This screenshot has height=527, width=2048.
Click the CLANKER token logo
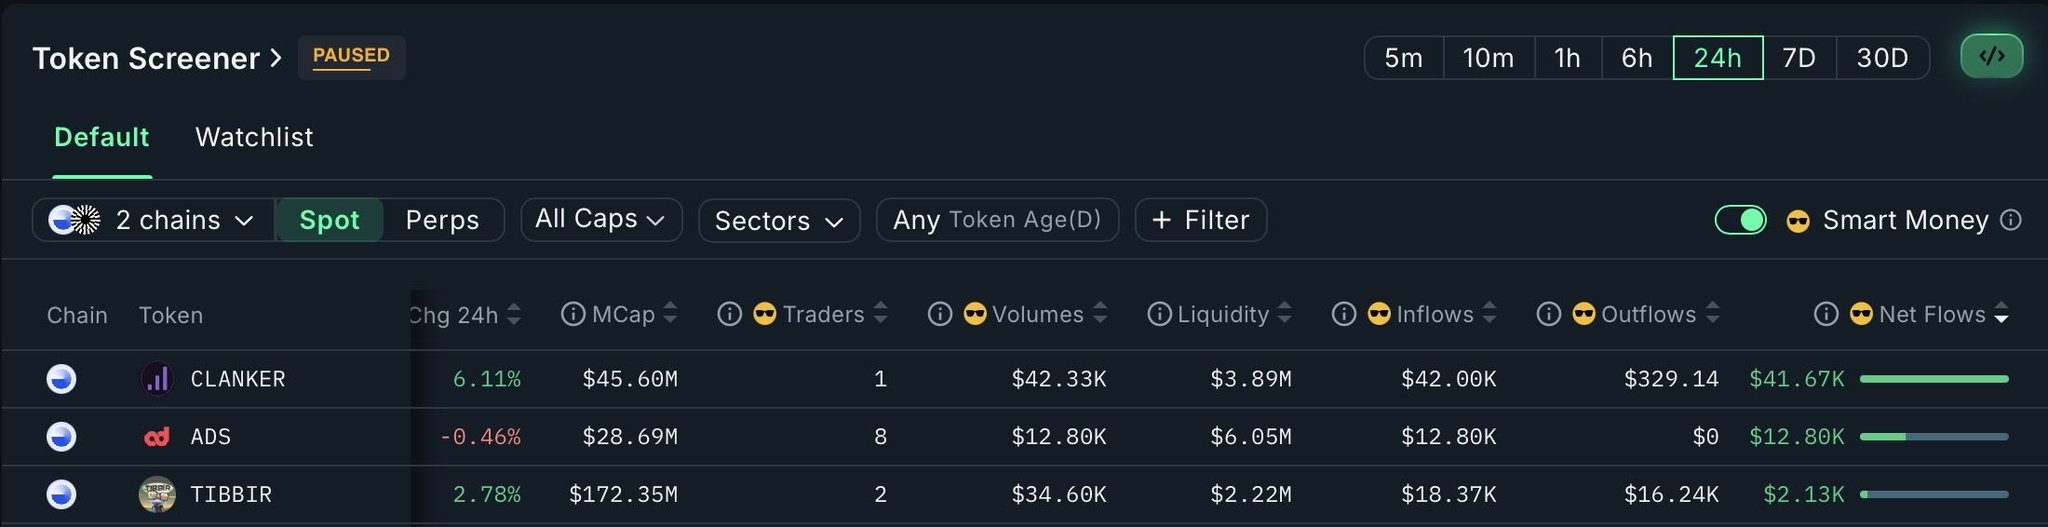157,379
